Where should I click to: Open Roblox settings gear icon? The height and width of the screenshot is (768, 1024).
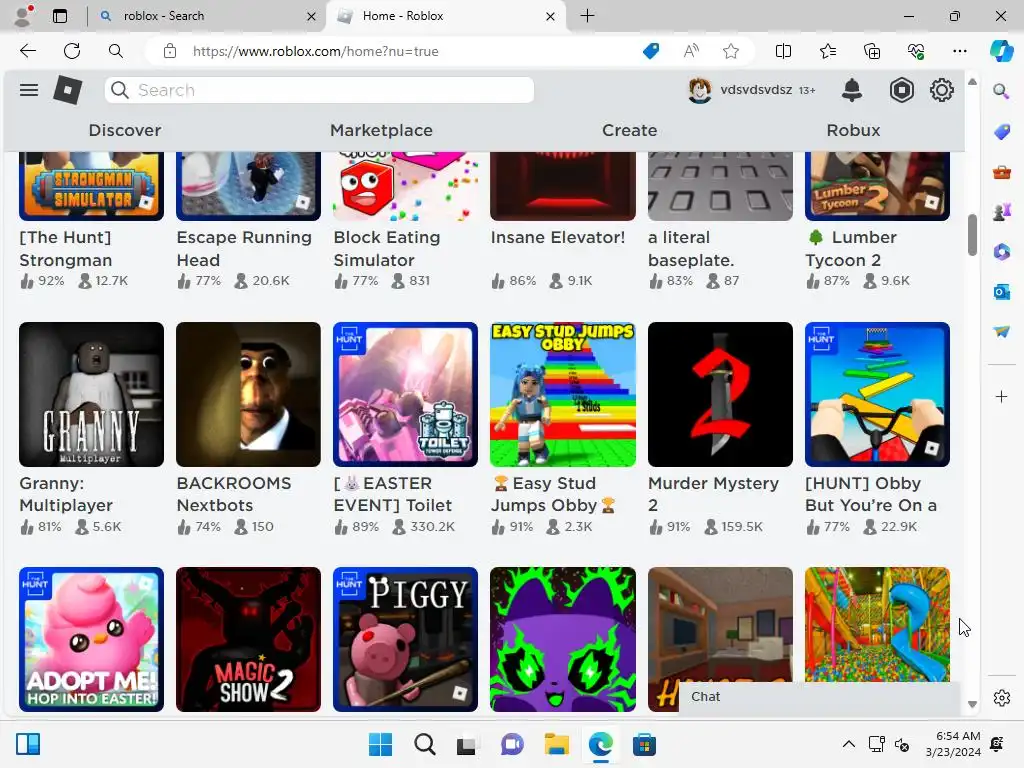(941, 90)
